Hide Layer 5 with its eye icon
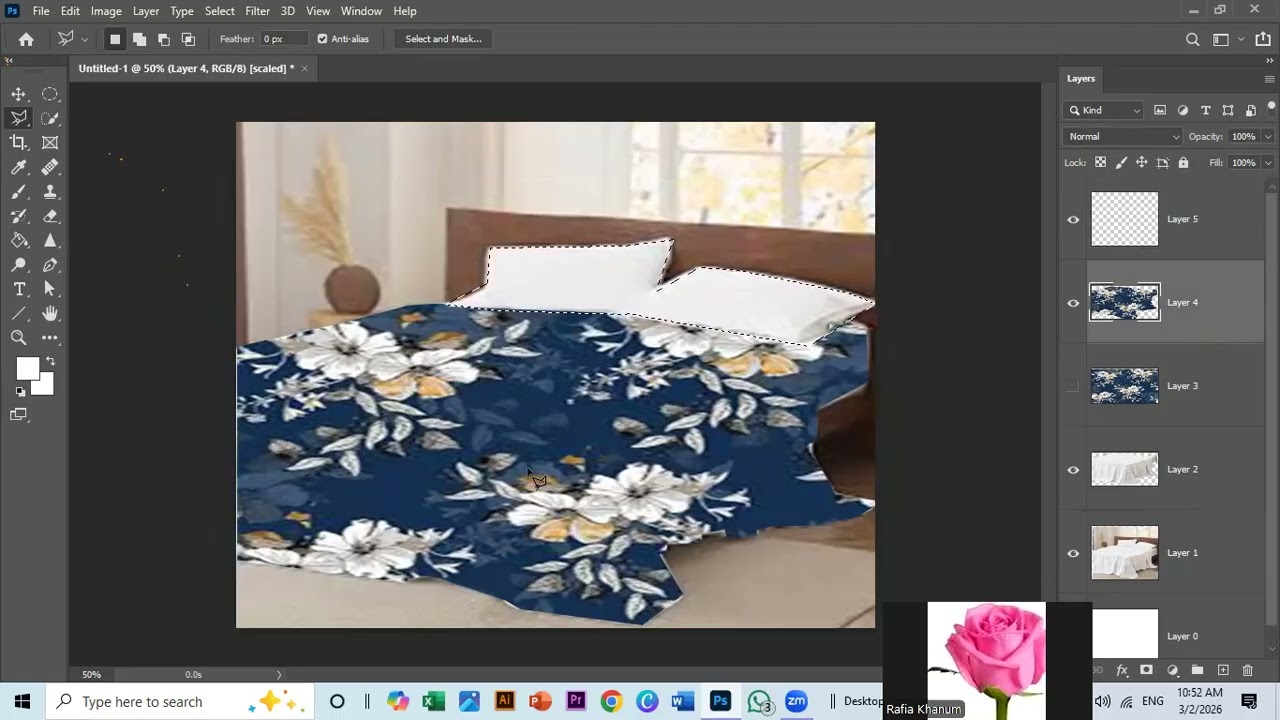This screenshot has height=720, width=1280. [1073, 220]
